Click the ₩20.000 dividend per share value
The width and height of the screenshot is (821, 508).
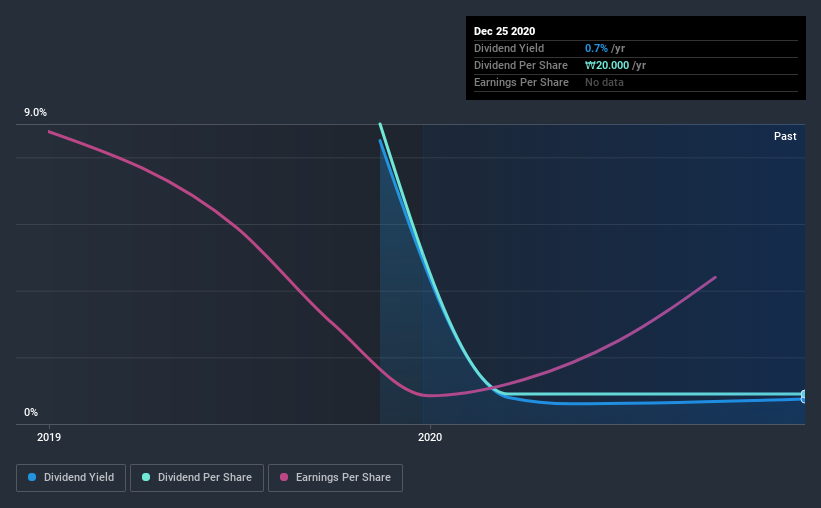click(607, 65)
